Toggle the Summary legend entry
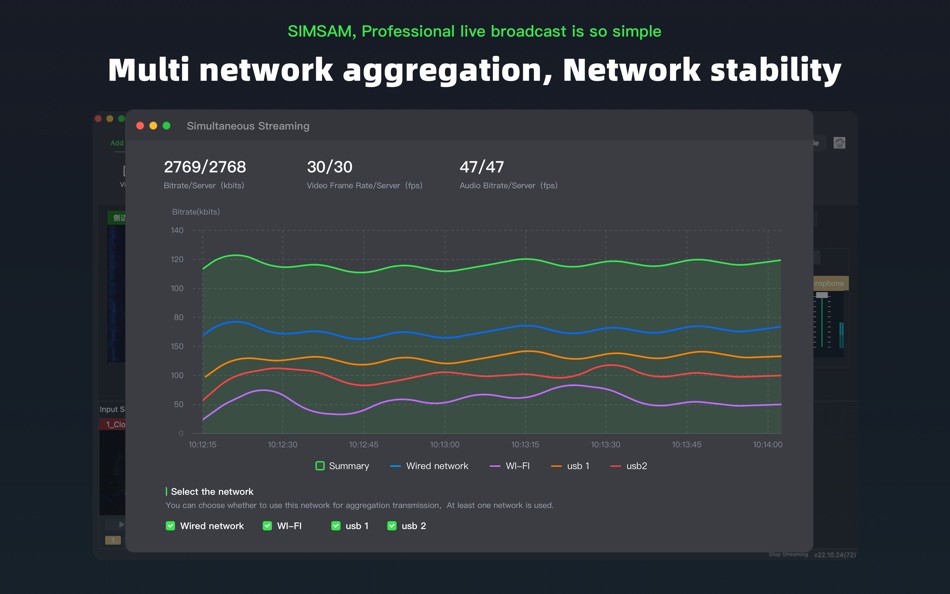 [342, 466]
